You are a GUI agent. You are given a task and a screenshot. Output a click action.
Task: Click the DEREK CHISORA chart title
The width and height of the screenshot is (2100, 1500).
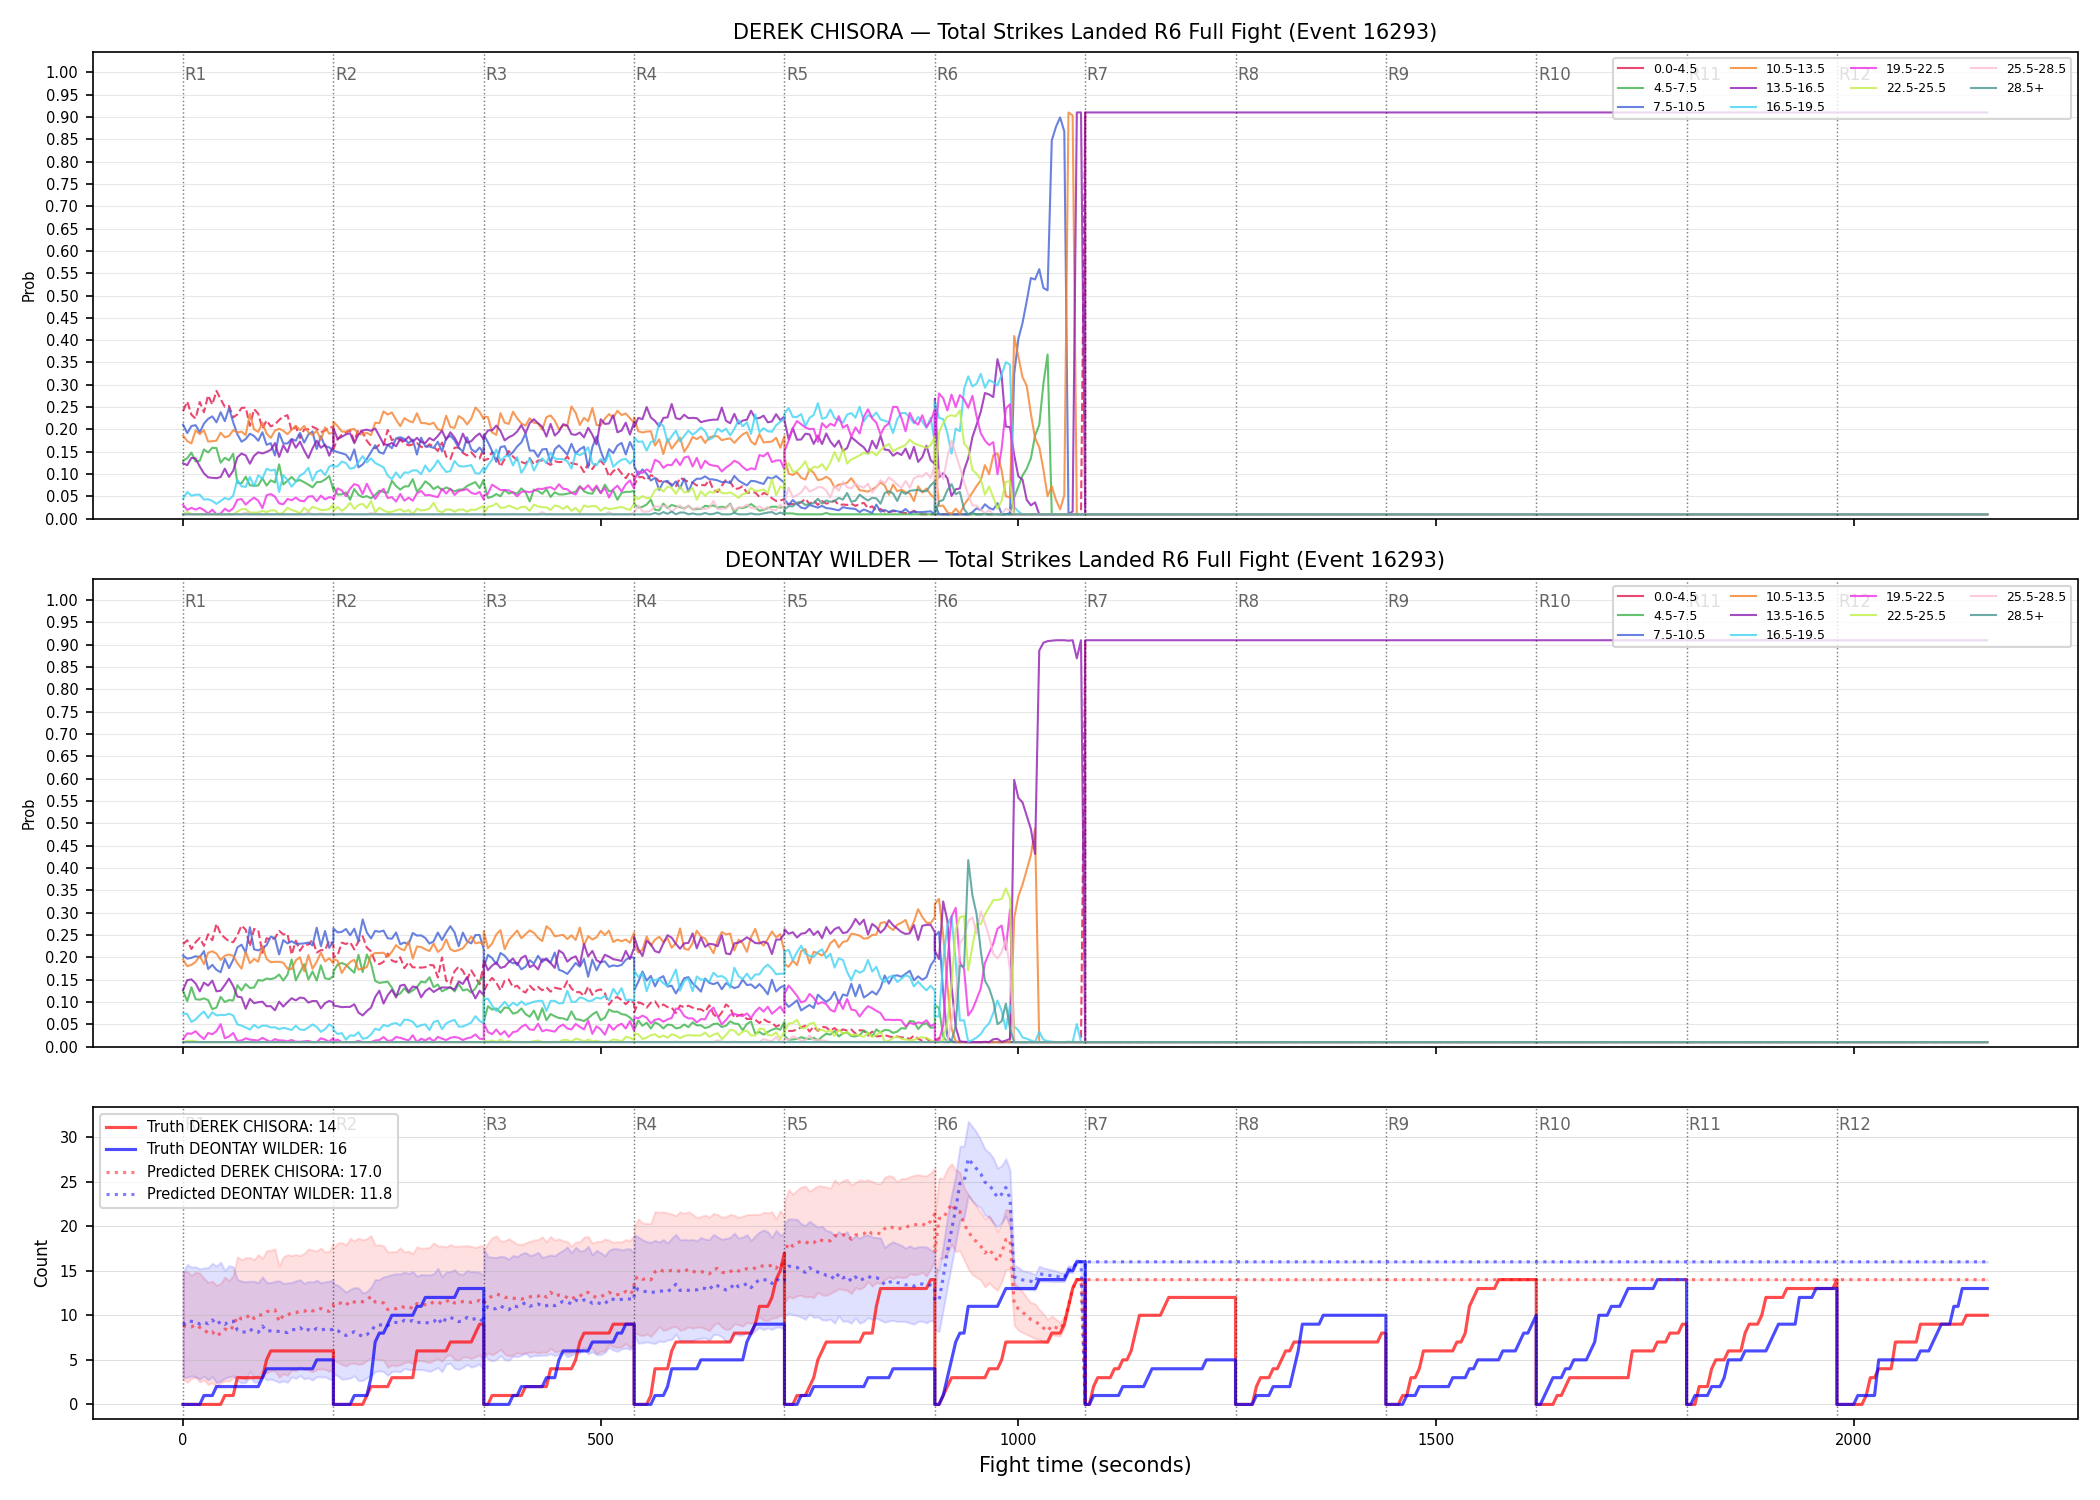(1084, 32)
